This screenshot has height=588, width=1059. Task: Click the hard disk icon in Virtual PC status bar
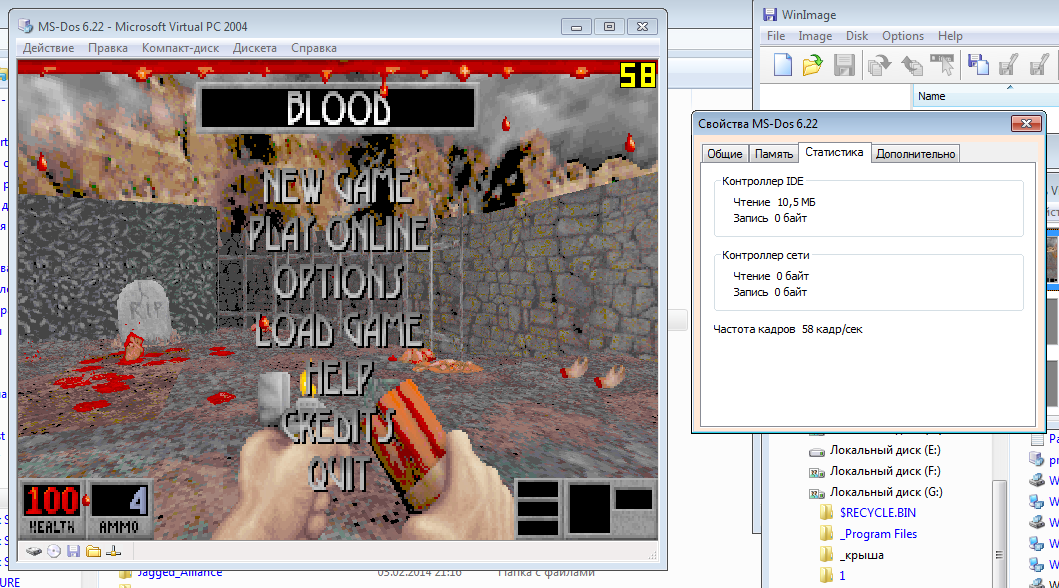34,551
